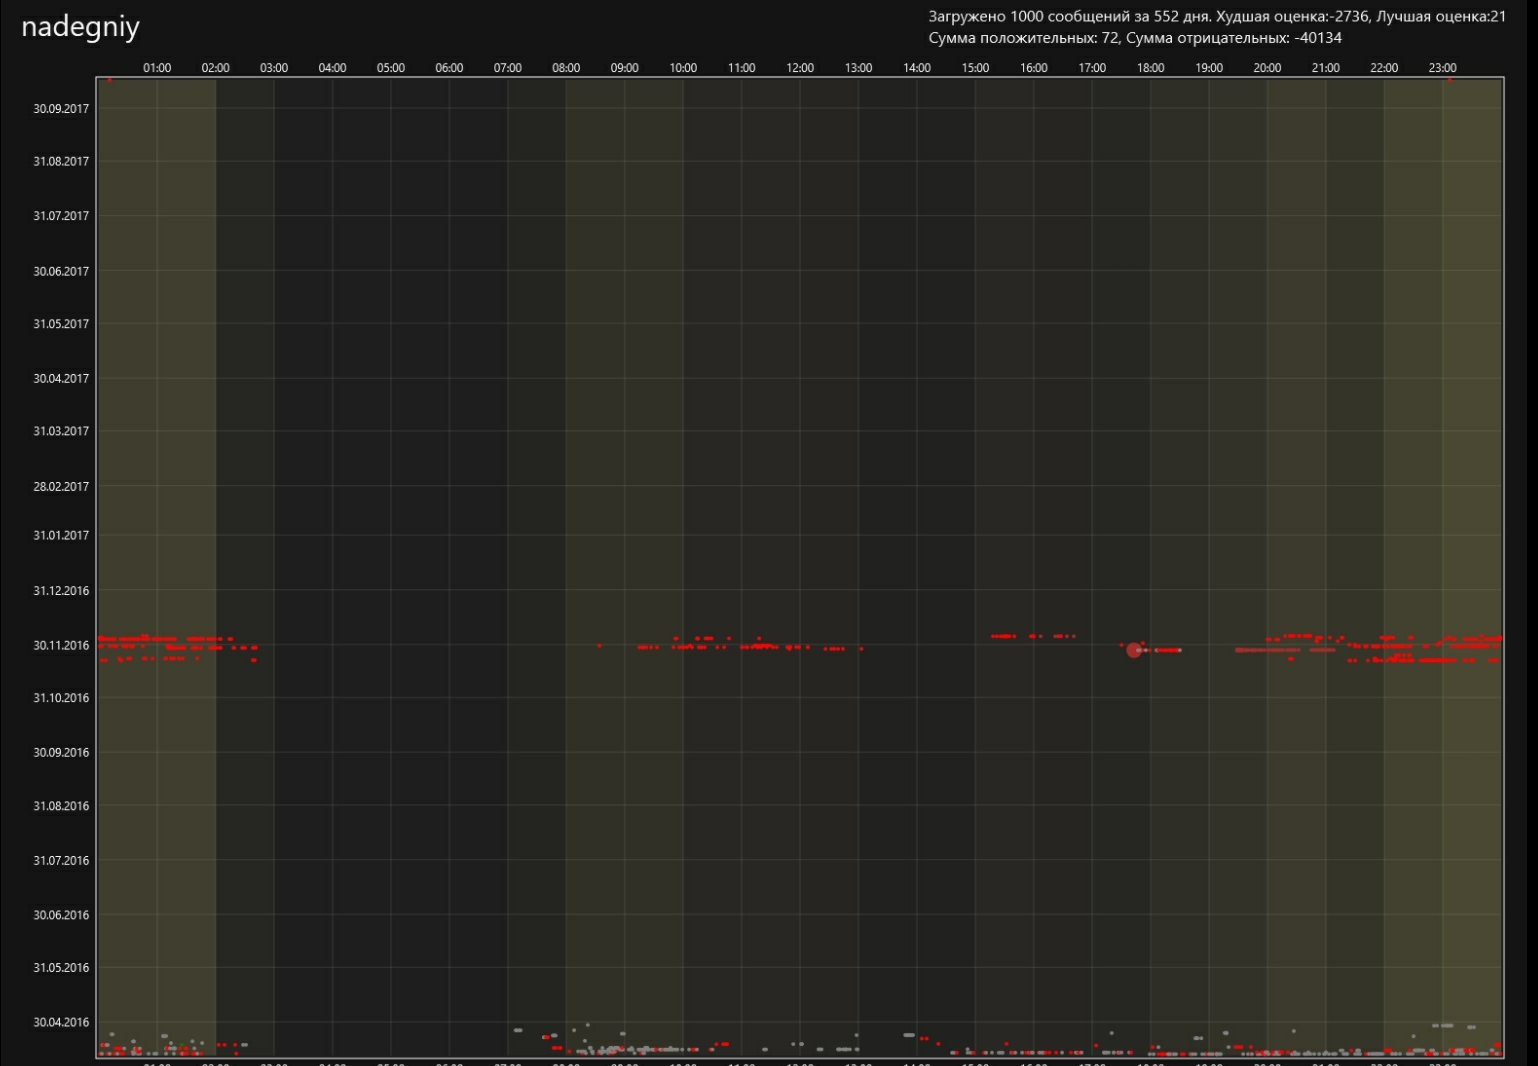Click the 18:00 hour label on top axis
Viewport: 1538px width, 1066px height.
pyautogui.click(x=1150, y=68)
